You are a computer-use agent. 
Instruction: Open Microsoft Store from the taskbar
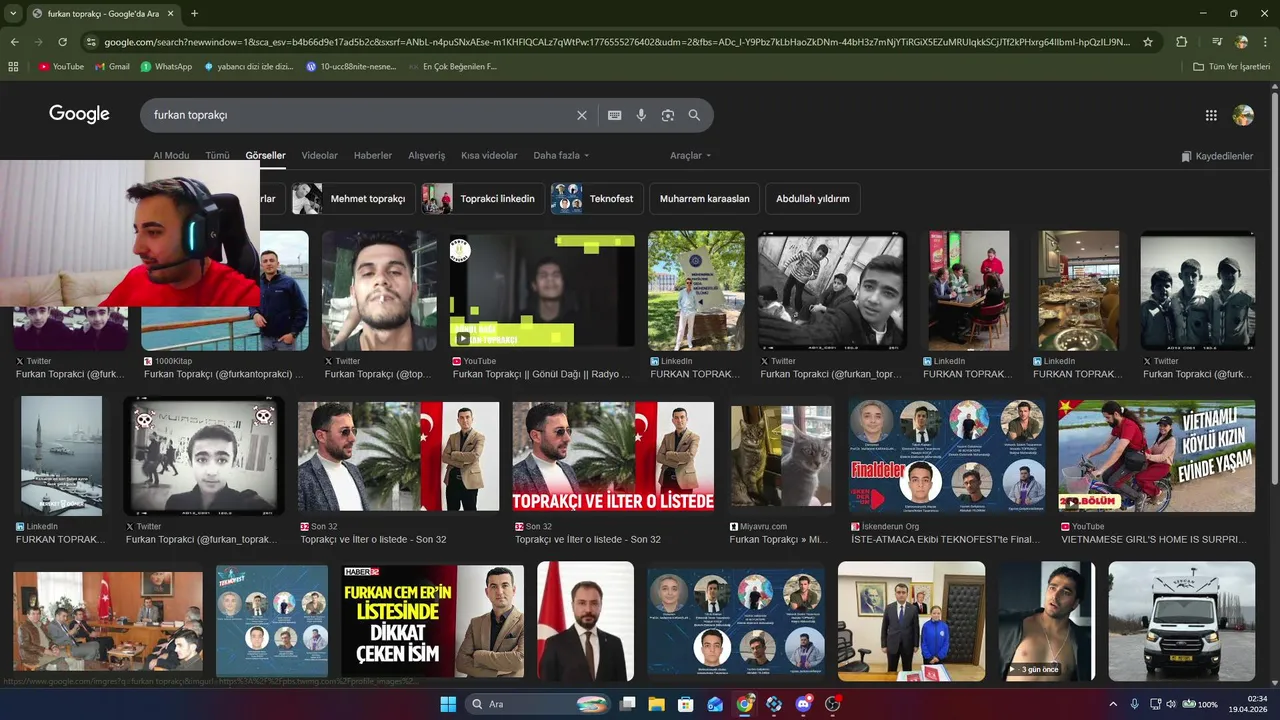pos(686,704)
